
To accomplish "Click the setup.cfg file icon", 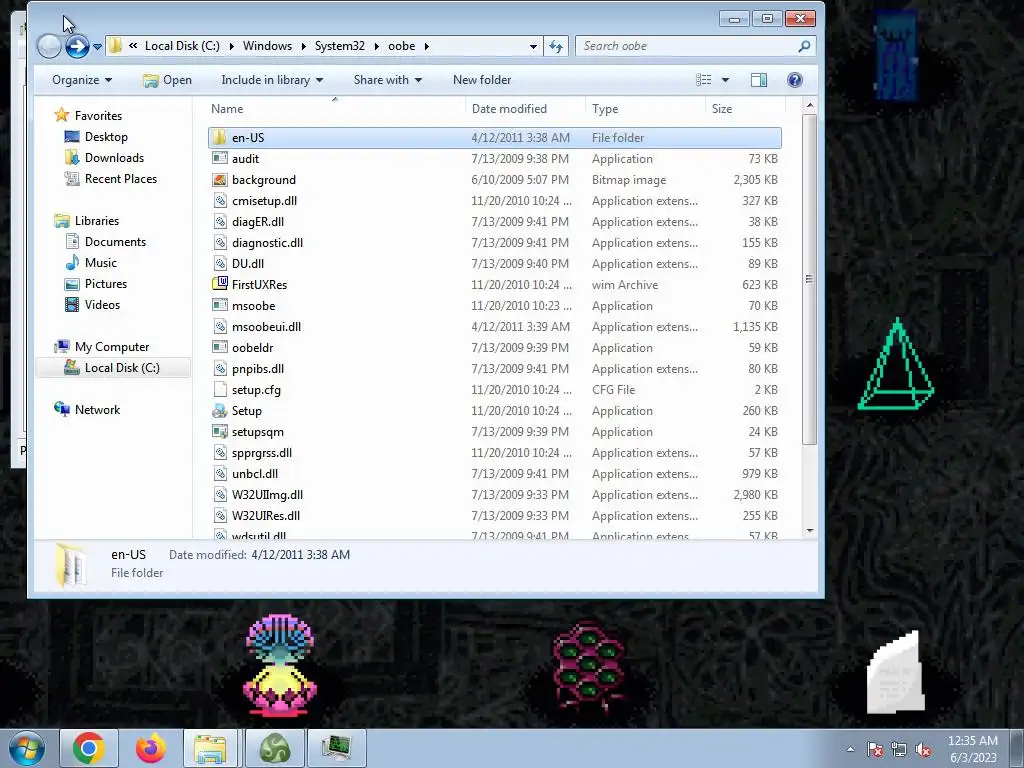I will 220,389.
